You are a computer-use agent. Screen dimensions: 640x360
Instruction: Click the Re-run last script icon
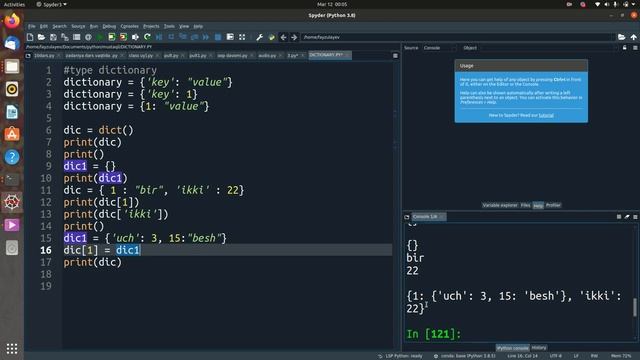coord(147,37)
